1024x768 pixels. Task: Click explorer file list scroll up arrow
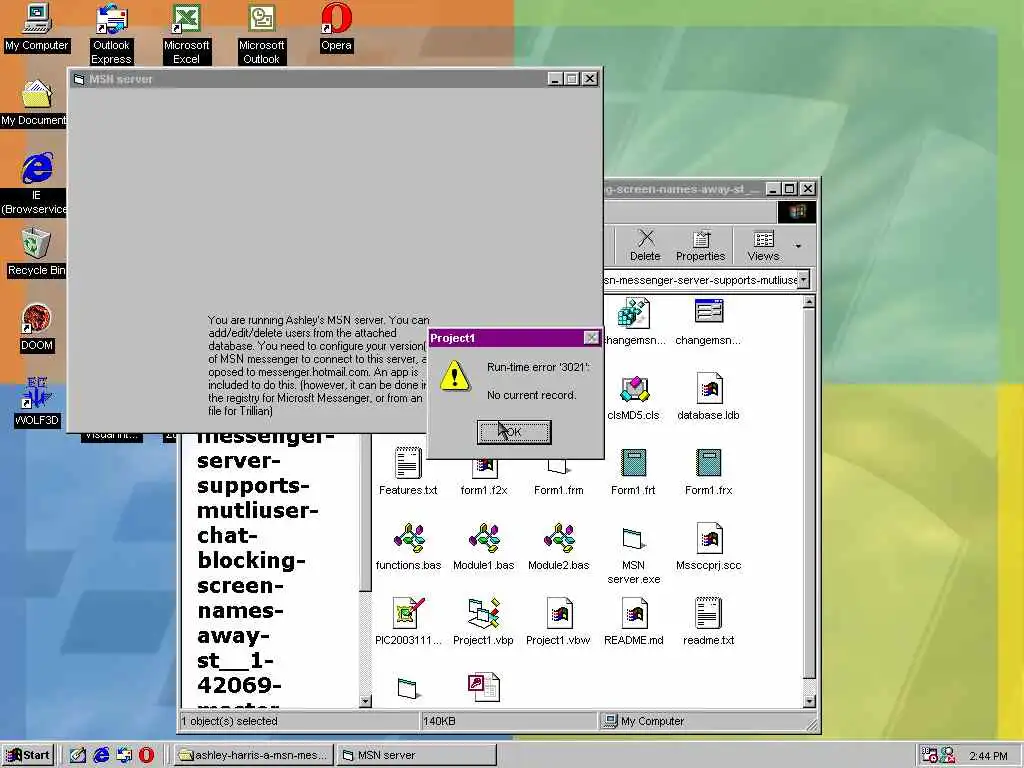[809, 302]
